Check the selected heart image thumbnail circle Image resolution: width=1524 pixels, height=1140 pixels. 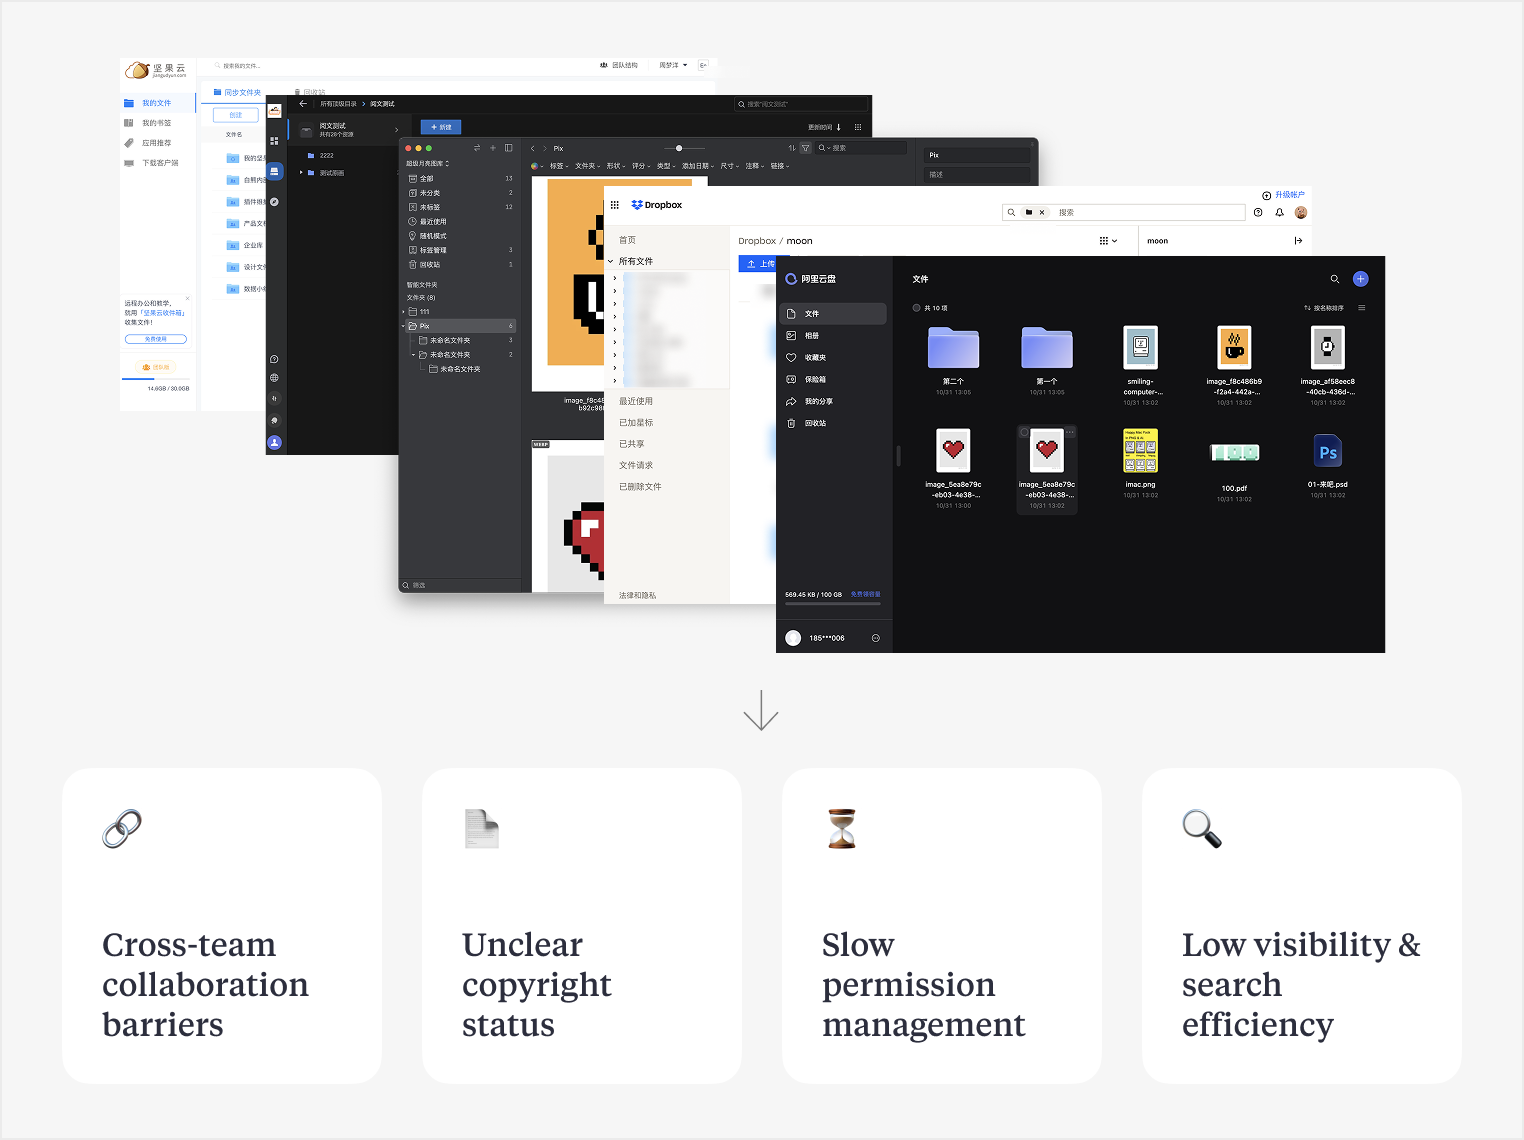click(1025, 432)
